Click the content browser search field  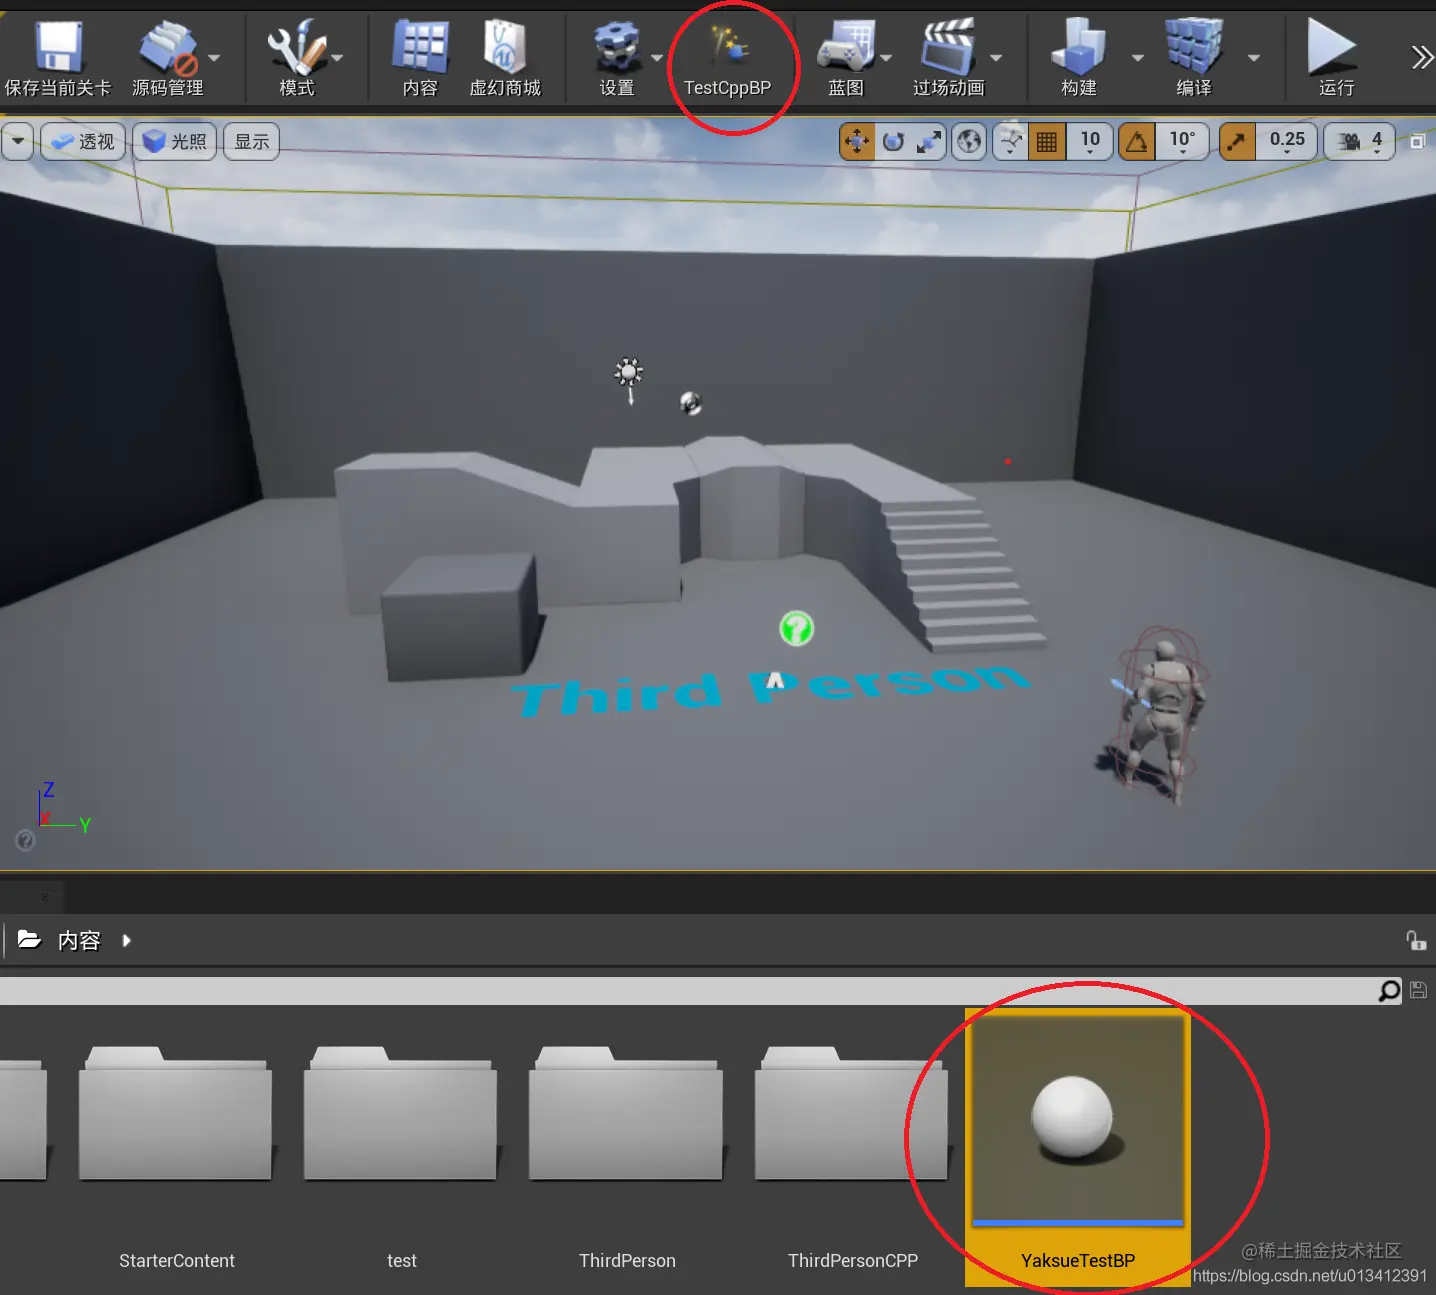click(x=688, y=990)
